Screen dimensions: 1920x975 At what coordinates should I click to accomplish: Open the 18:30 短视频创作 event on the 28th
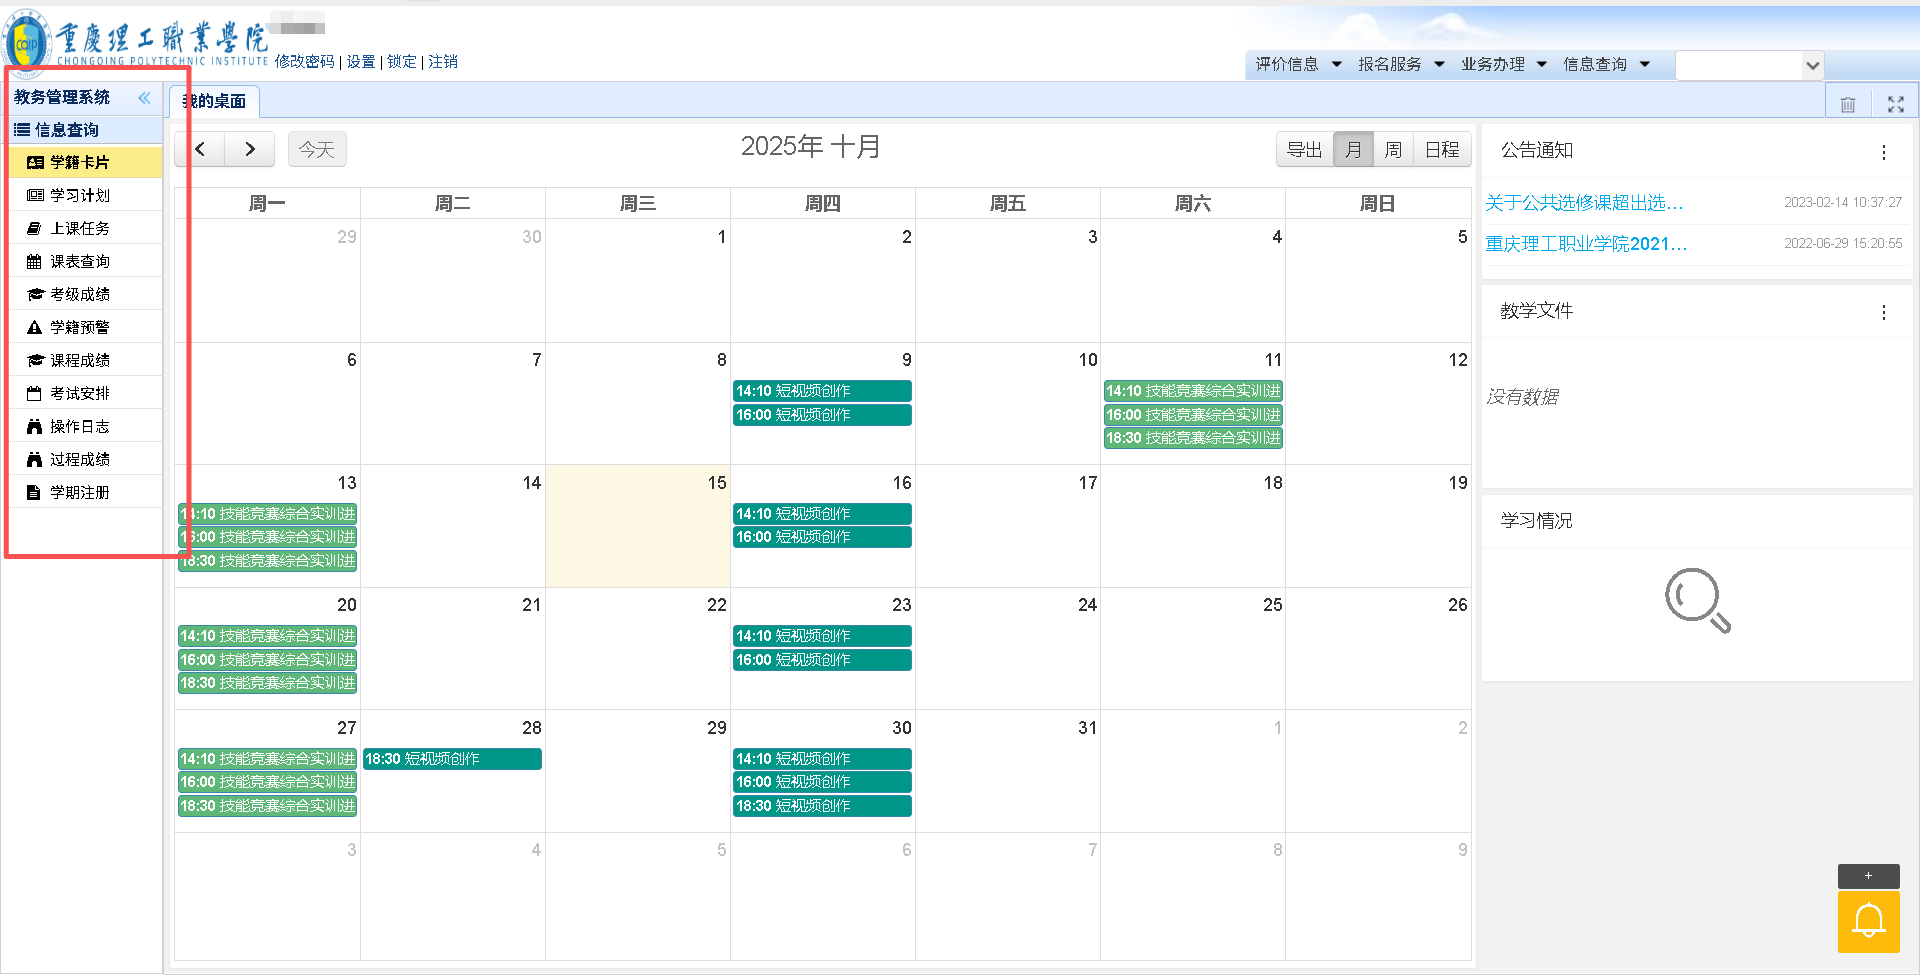click(x=452, y=759)
